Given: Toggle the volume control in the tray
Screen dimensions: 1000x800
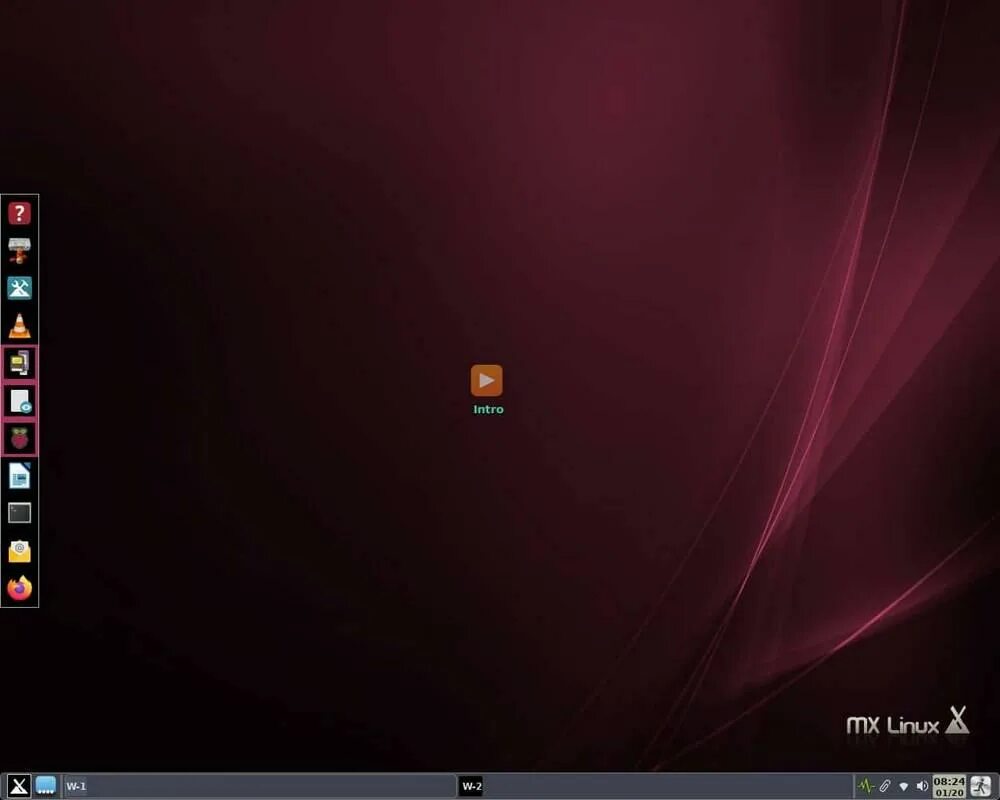Looking at the screenshot, I should coord(922,785).
